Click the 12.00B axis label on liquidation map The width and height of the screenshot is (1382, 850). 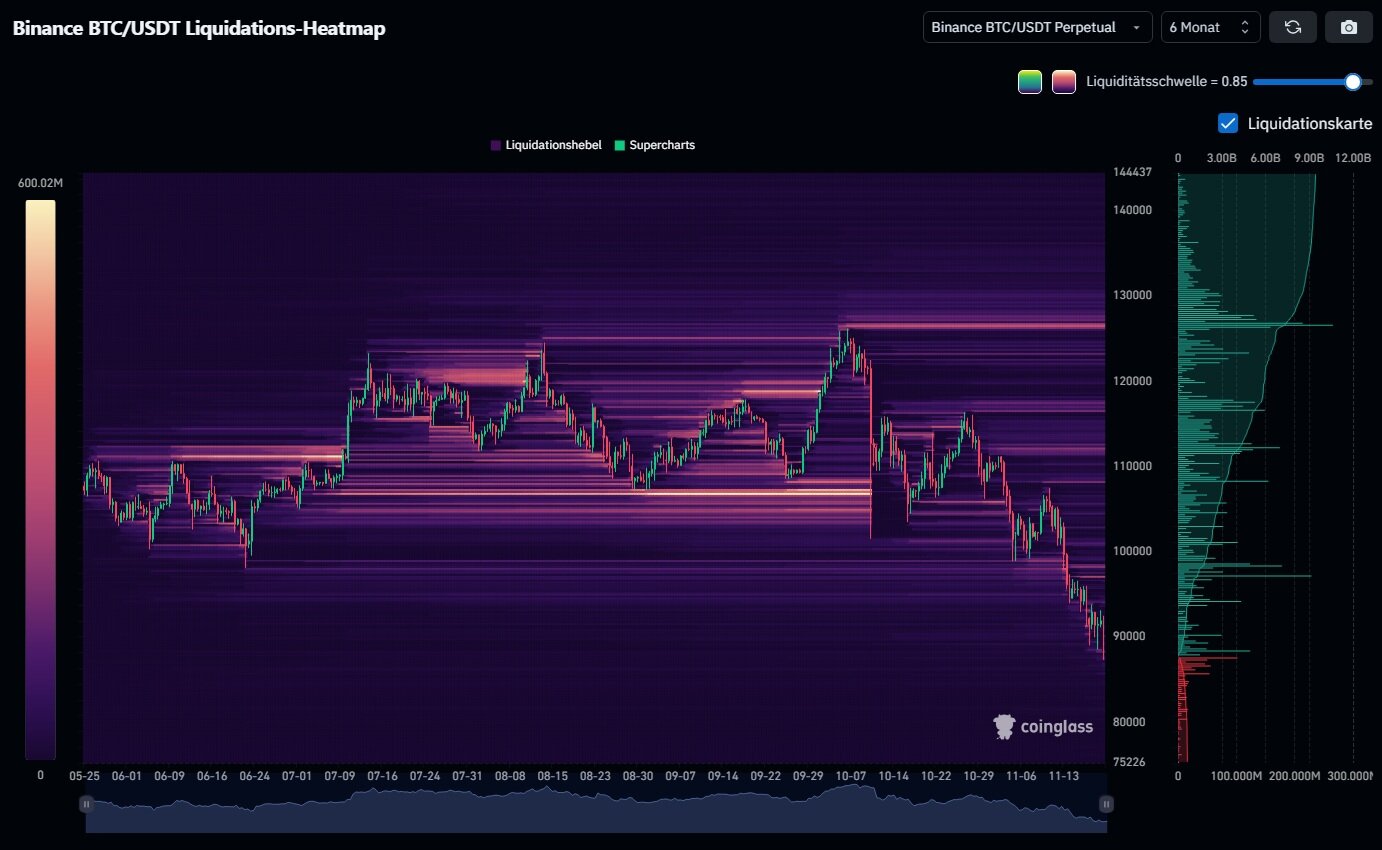pos(1352,158)
